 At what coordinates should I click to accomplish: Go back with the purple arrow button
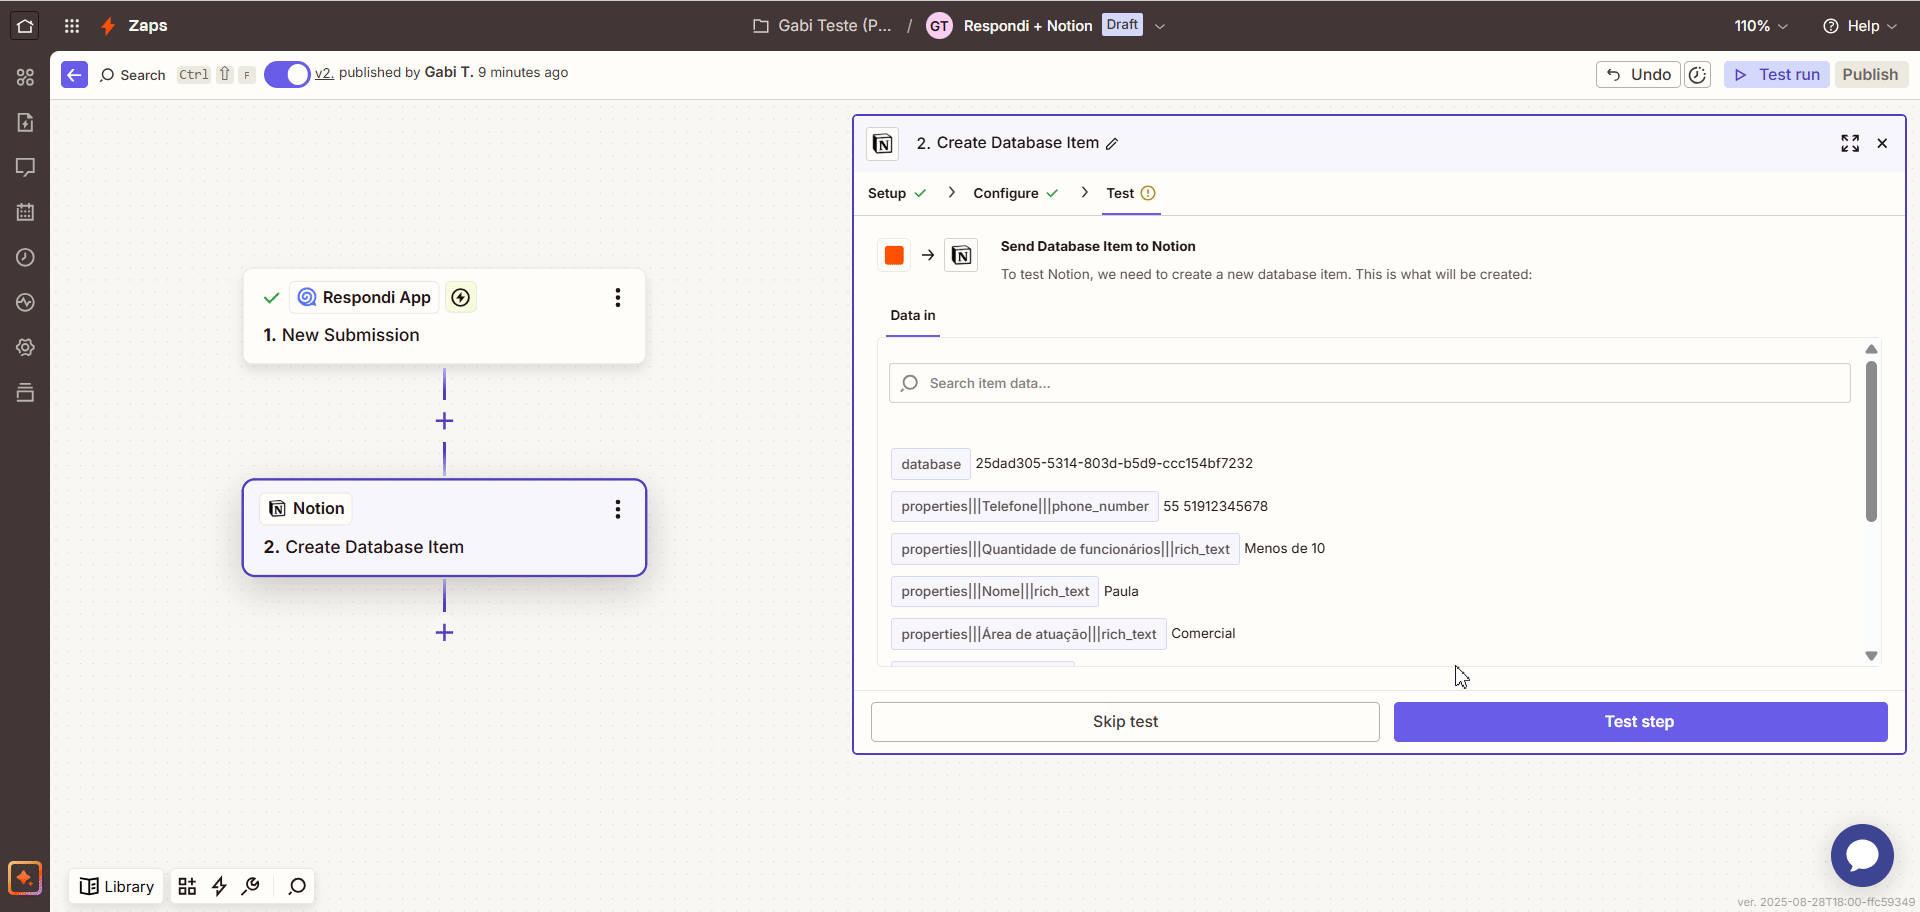[x=74, y=75]
